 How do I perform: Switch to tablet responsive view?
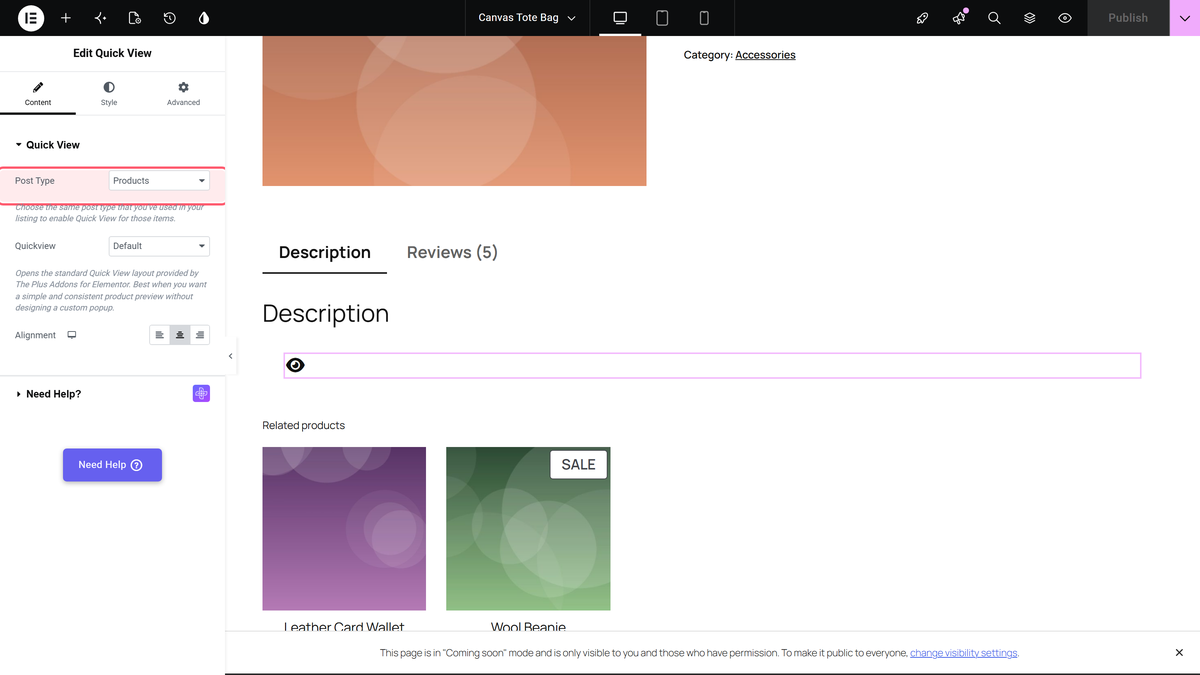(662, 18)
